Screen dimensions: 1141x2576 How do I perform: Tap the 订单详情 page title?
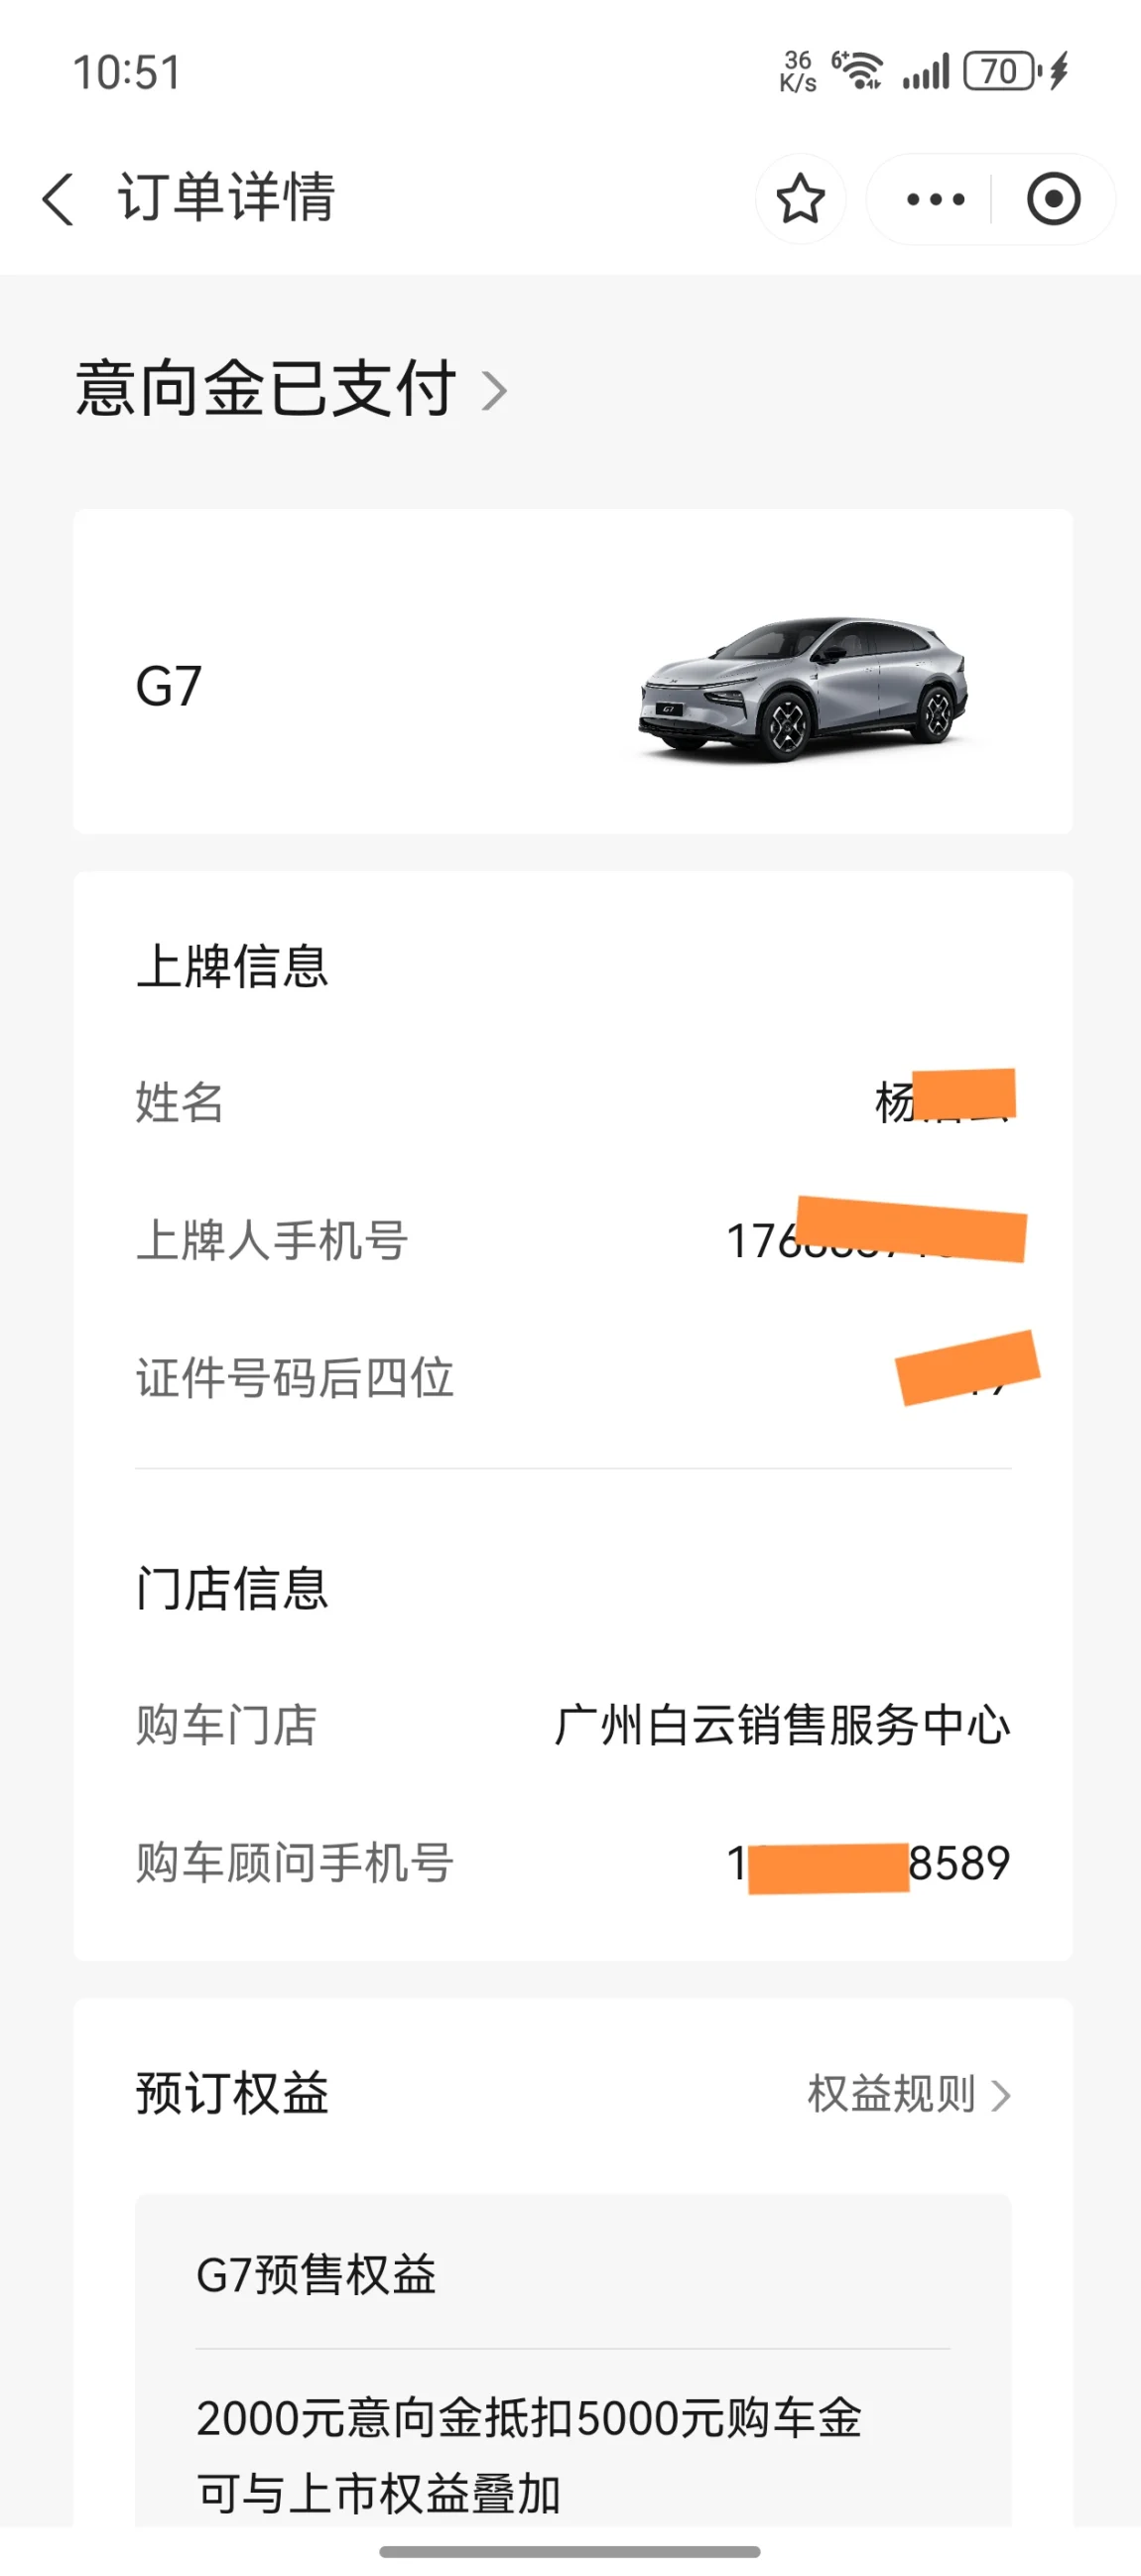(227, 197)
